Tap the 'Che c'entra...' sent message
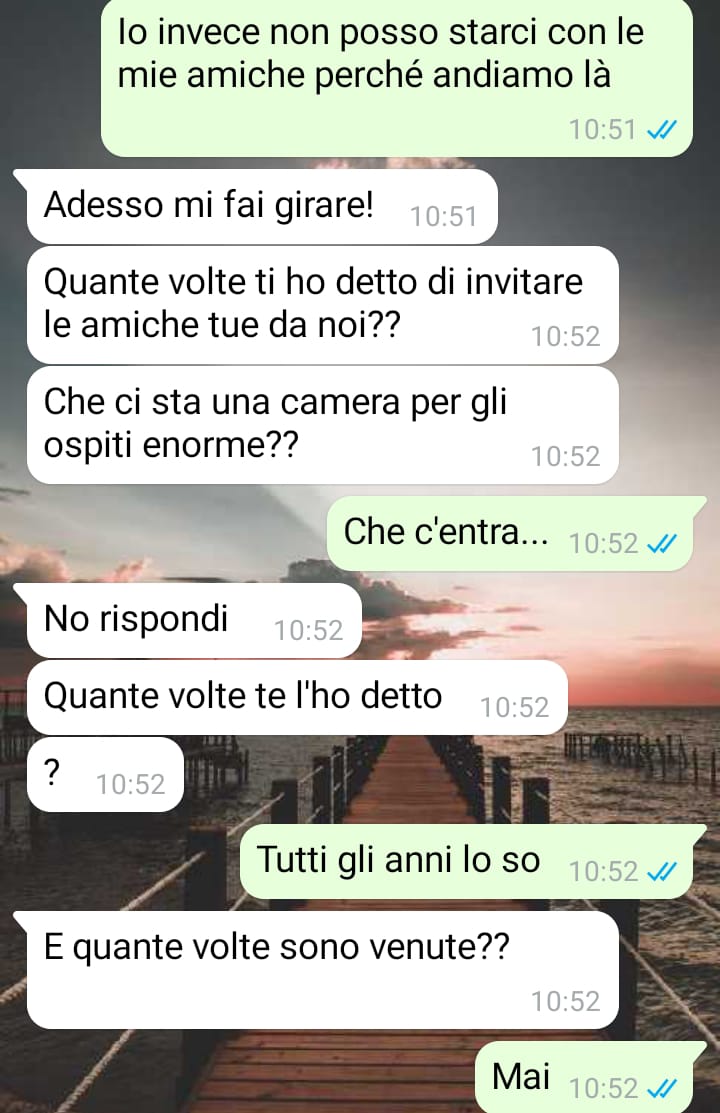720x1113 pixels. [510, 534]
